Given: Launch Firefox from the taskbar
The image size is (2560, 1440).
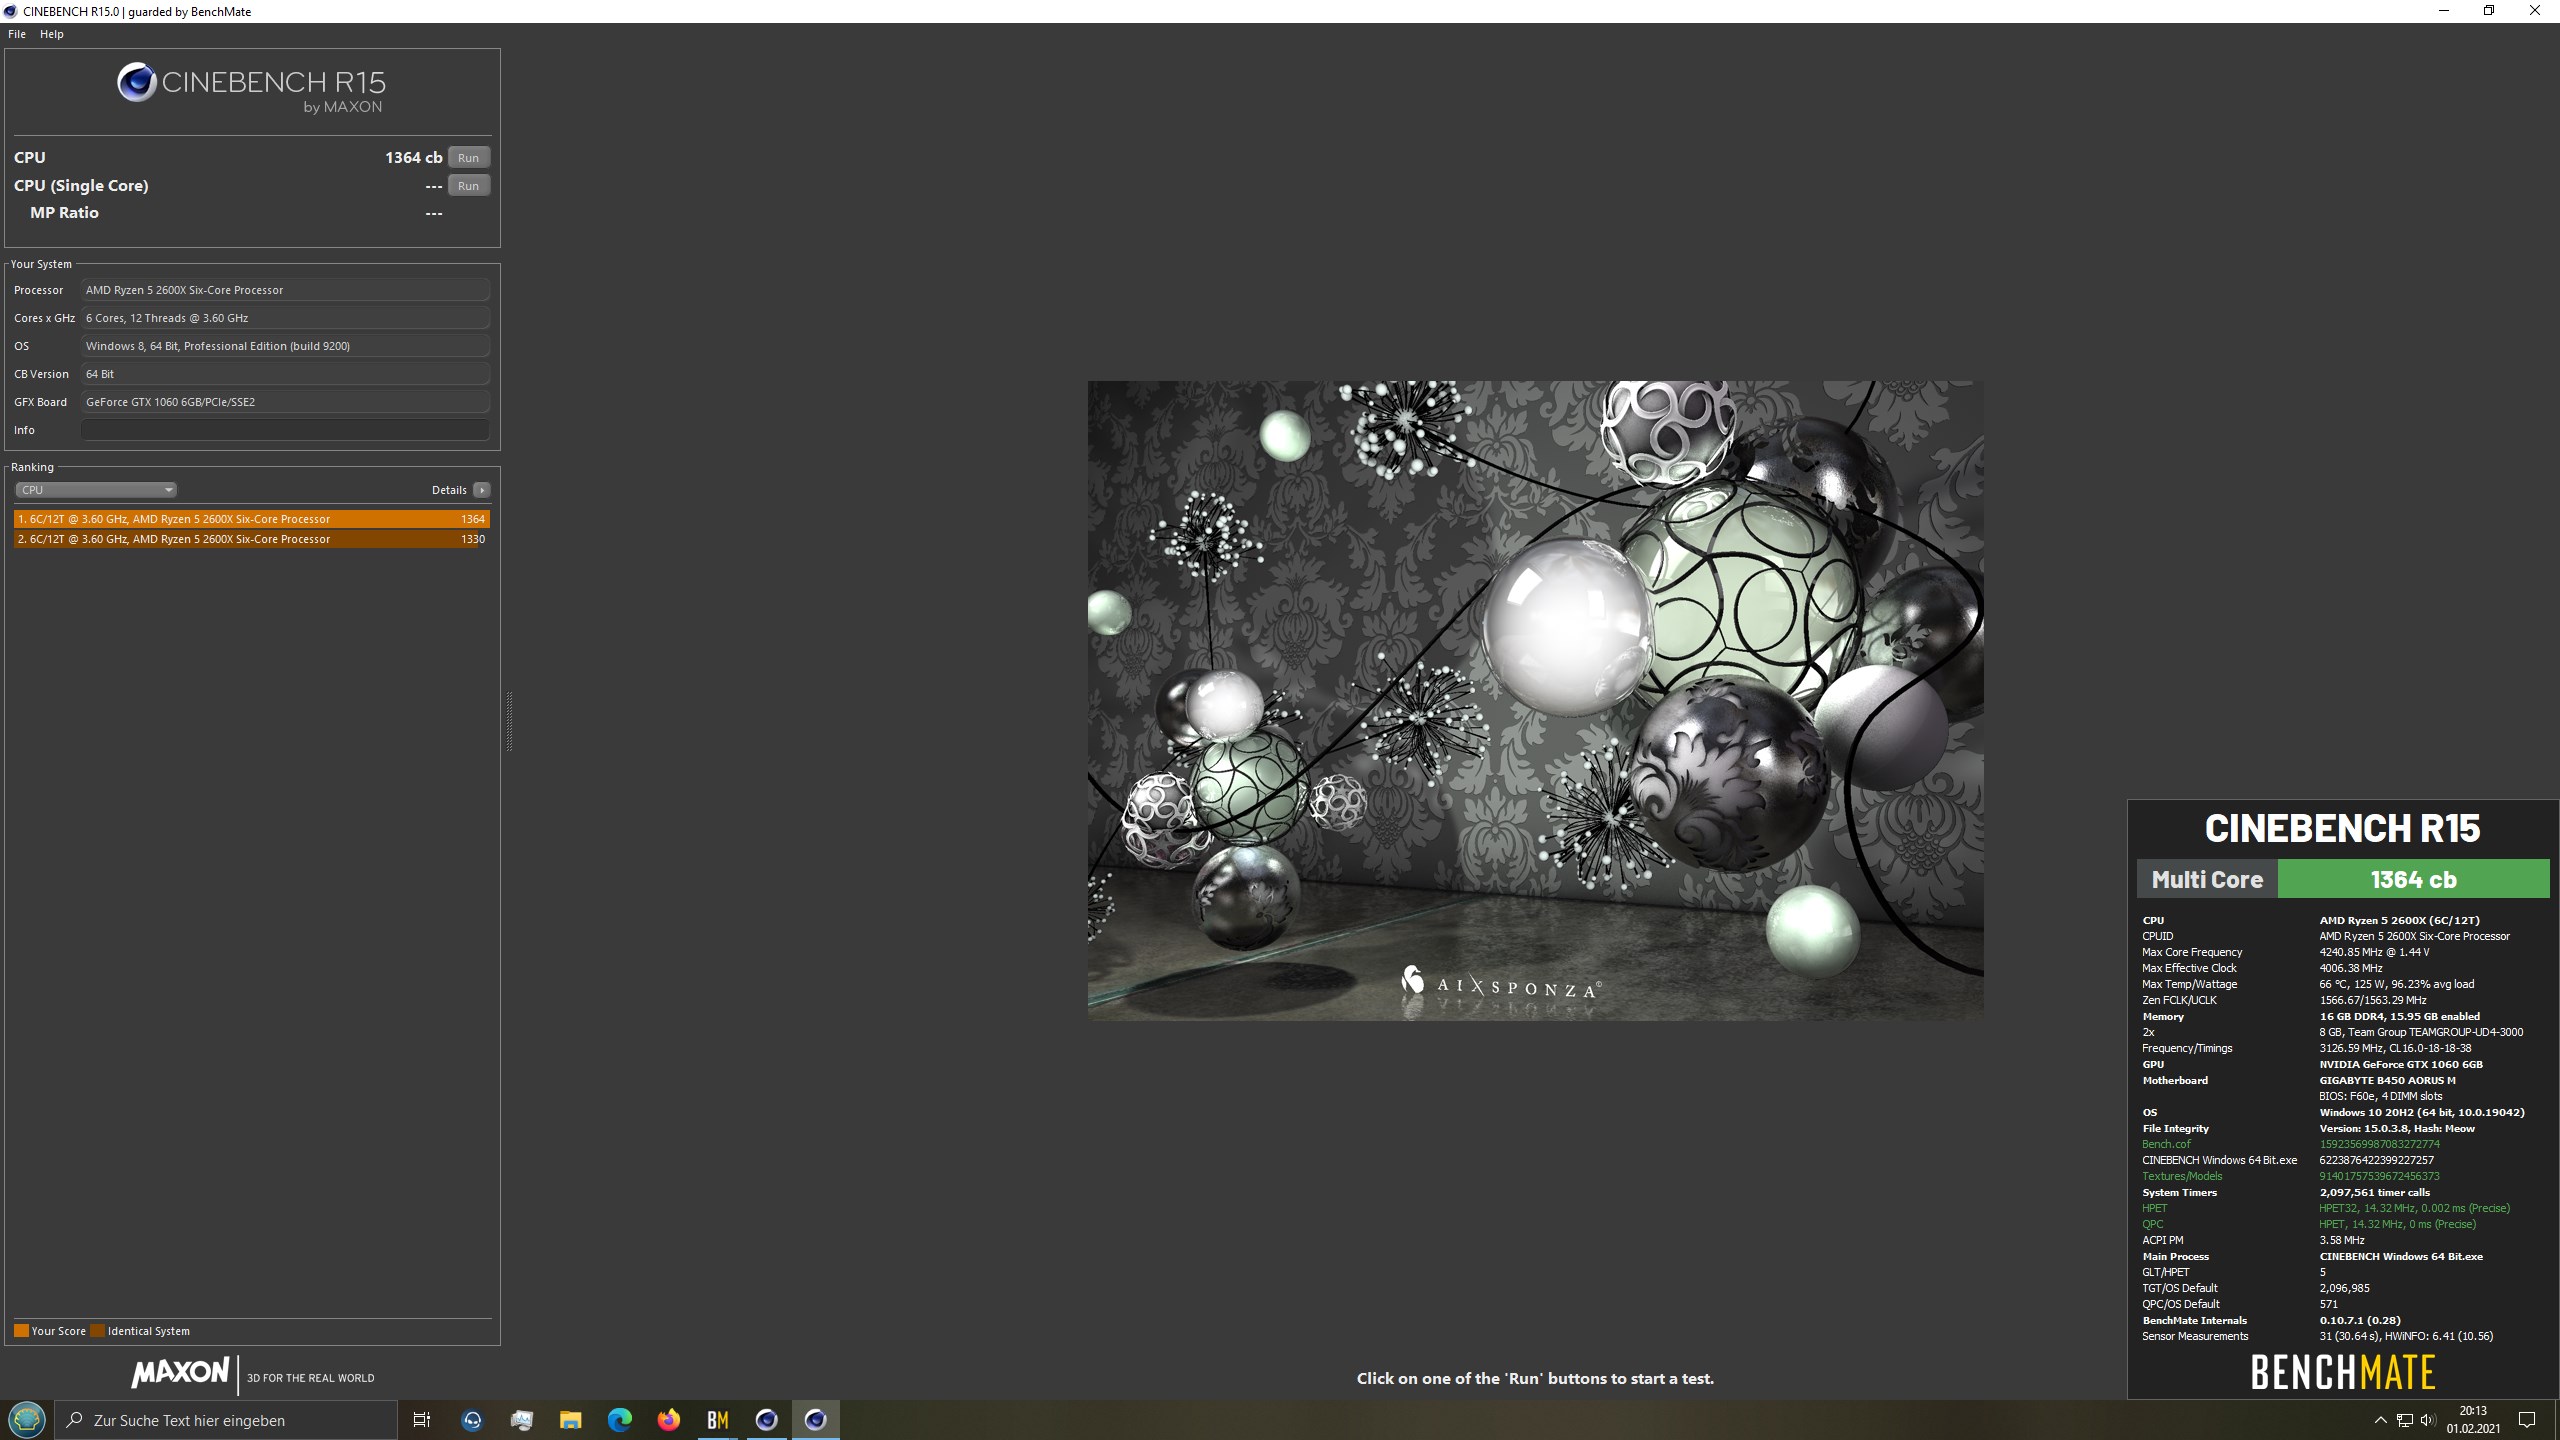Looking at the screenshot, I should [668, 1420].
